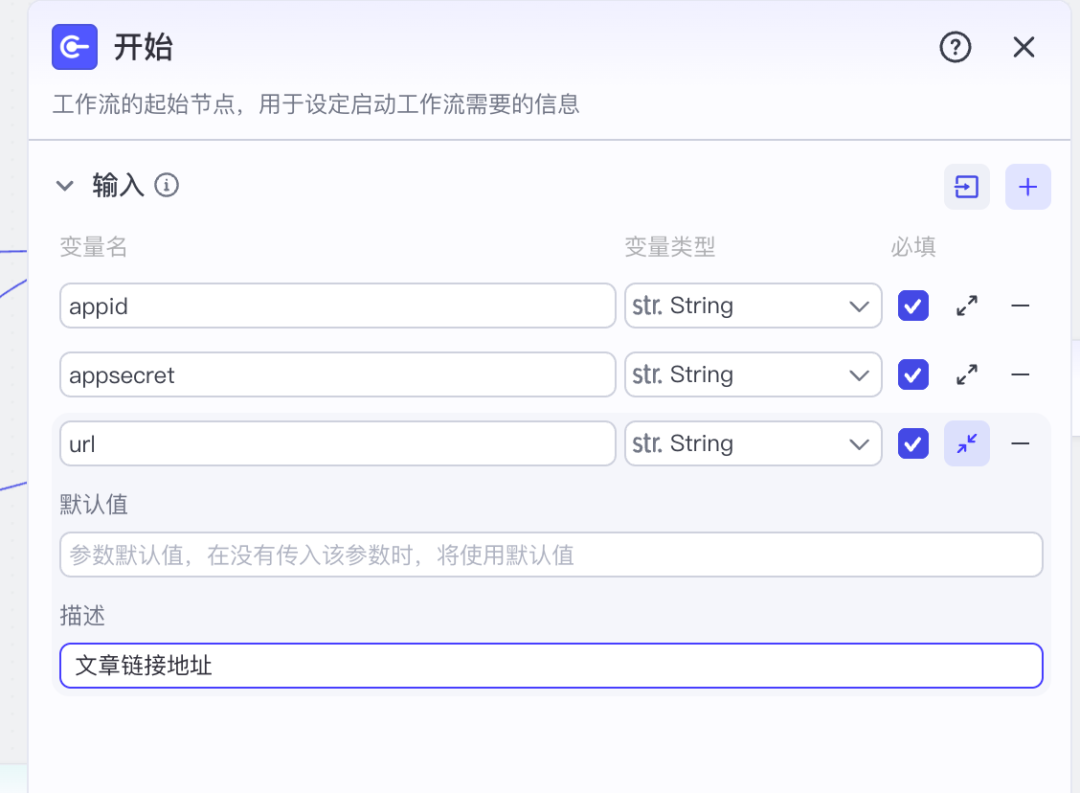Open appsecret String type dropdown

click(753, 375)
